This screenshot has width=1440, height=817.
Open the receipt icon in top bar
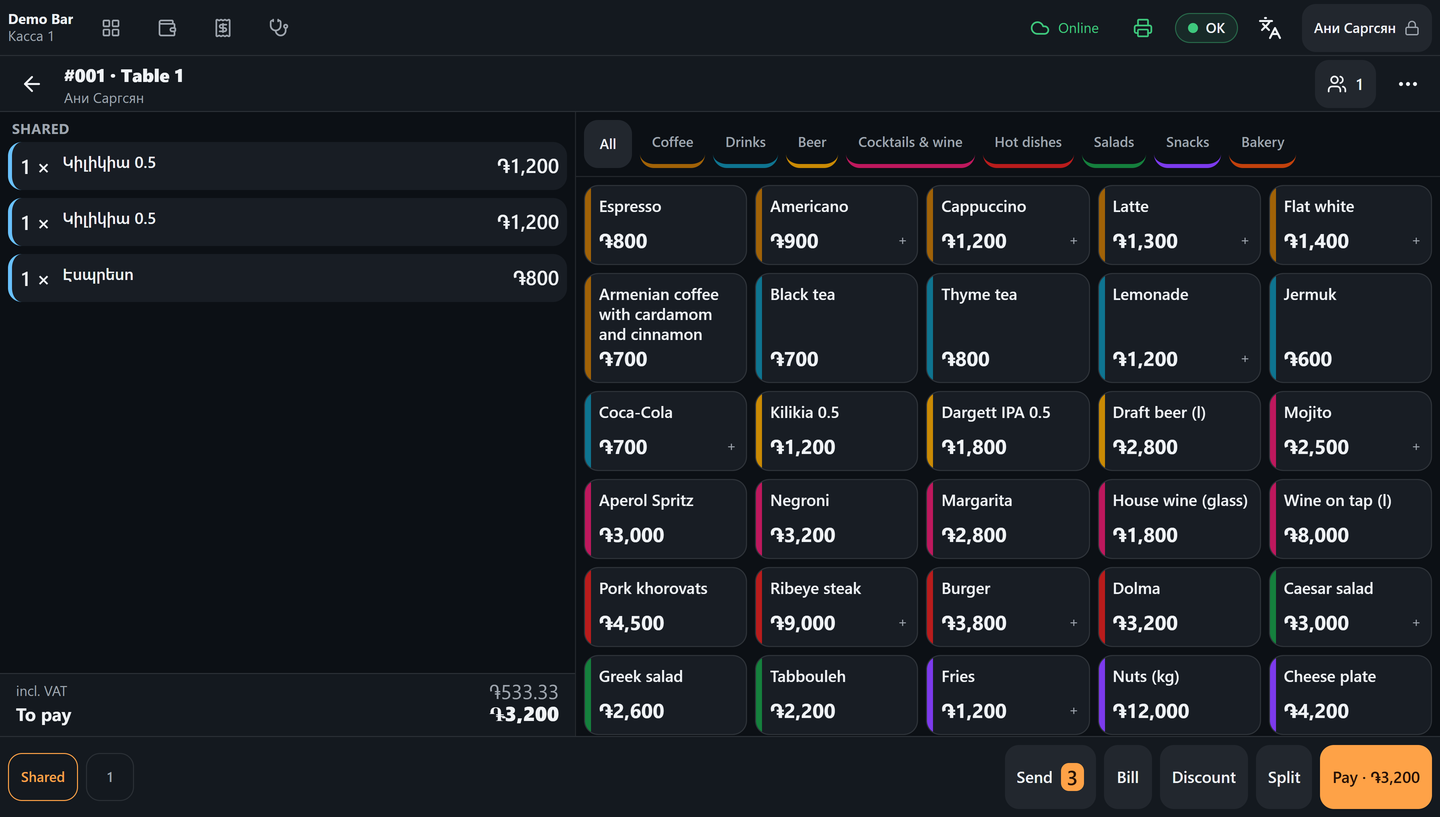click(x=223, y=28)
